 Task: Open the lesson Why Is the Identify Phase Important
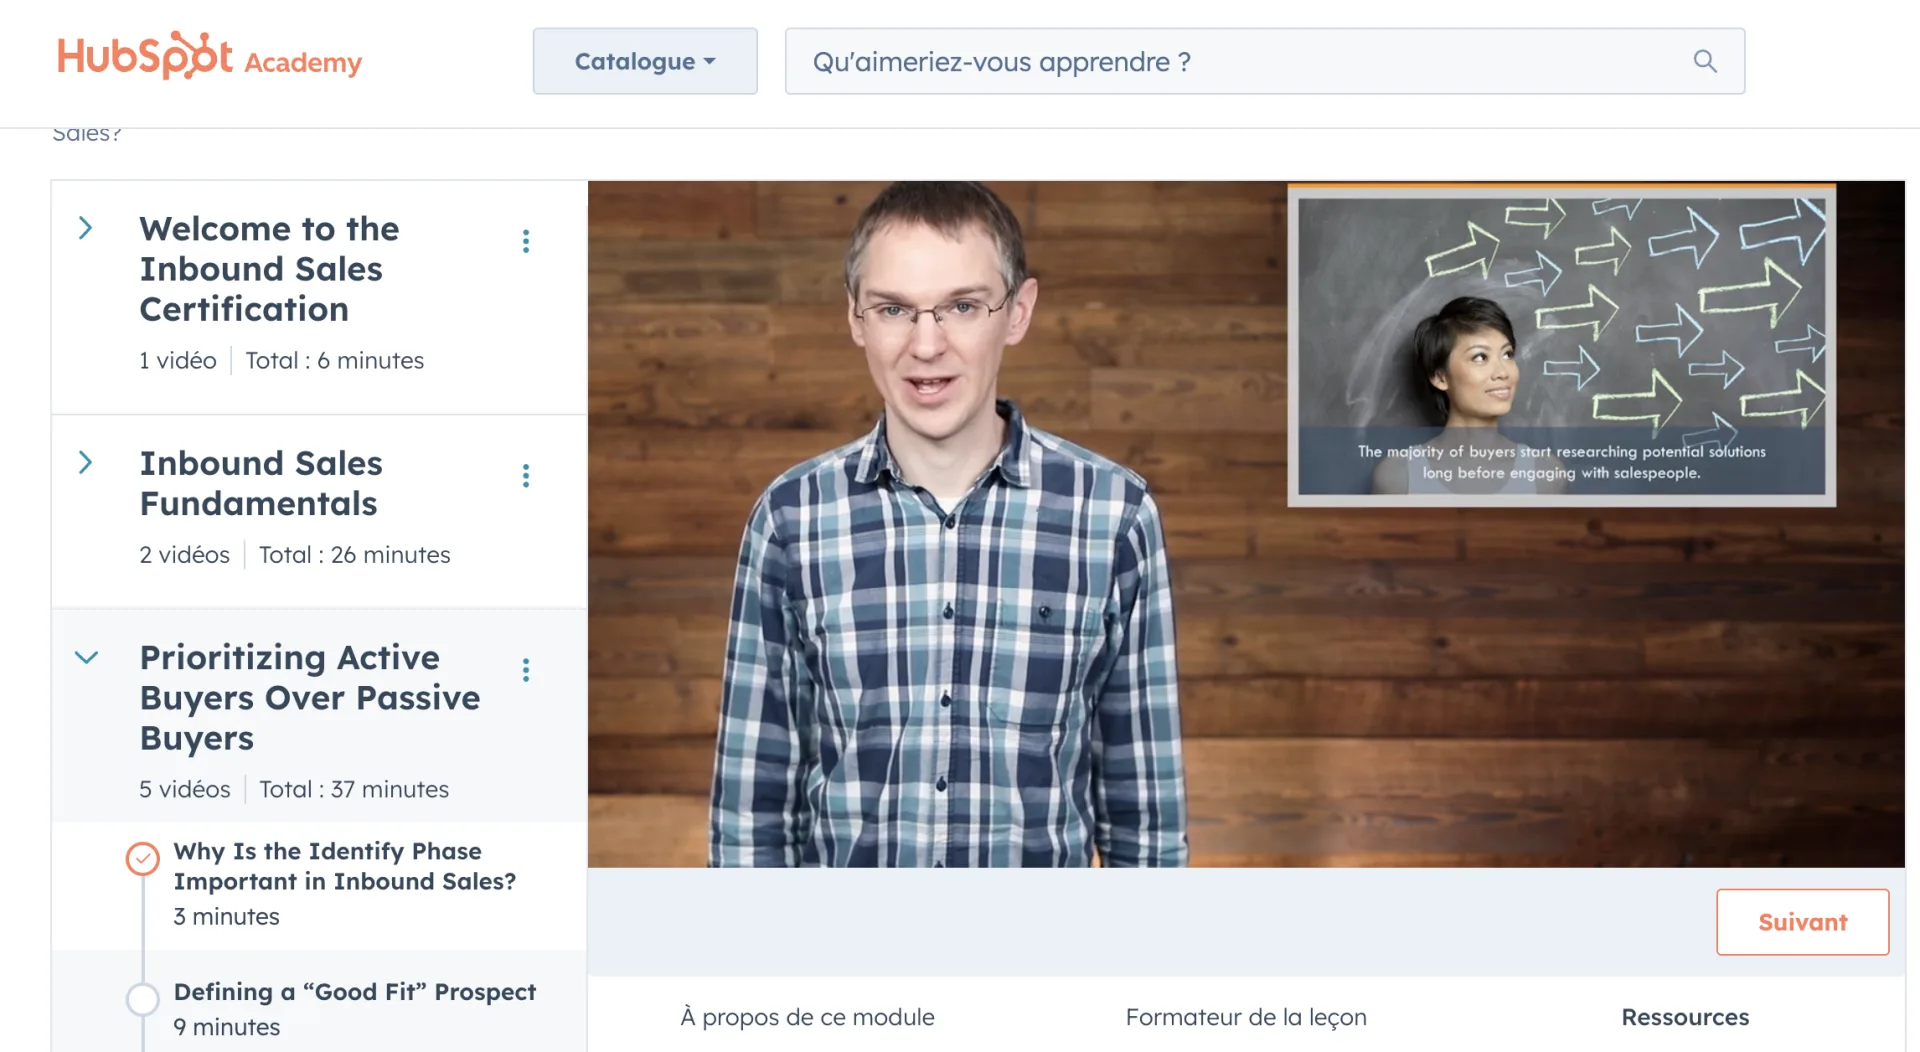pyautogui.click(x=345, y=866)
